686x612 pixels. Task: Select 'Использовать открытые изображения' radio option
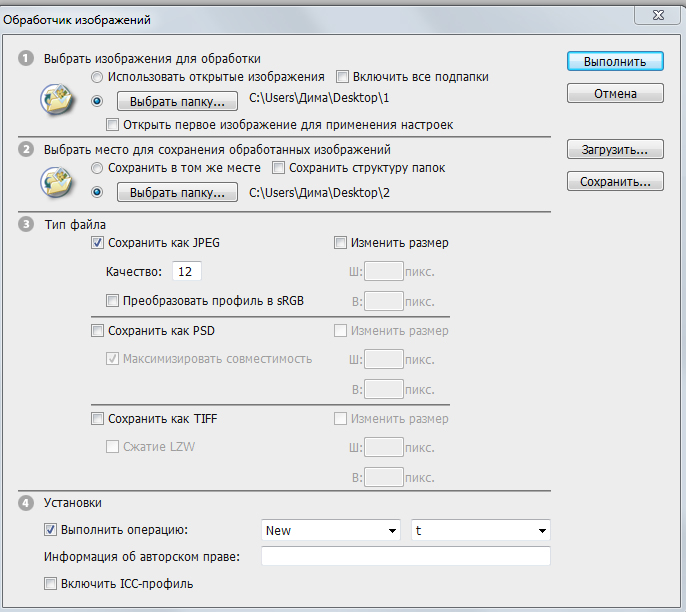tap(97, 77)
